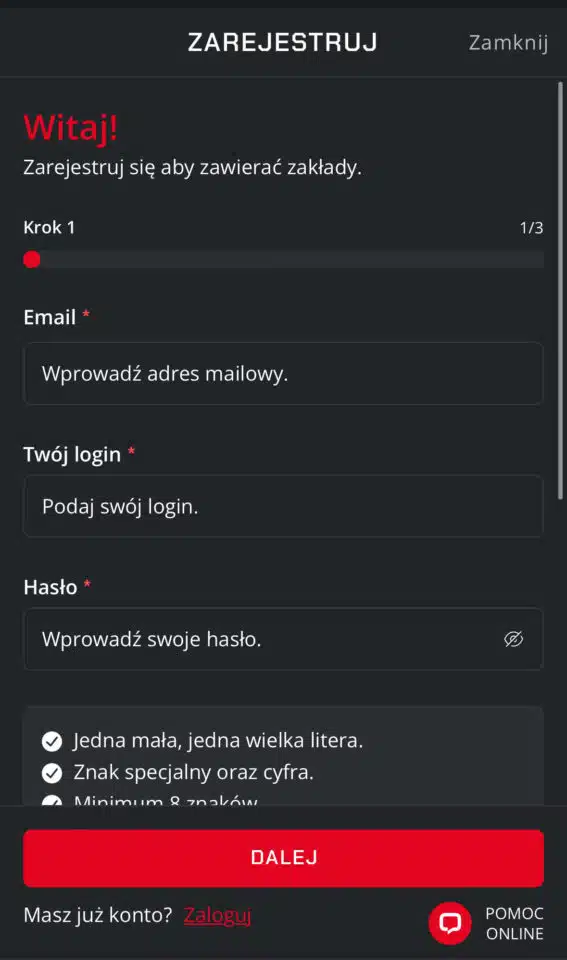
Task: Click the red progress dot for Krok 1
Action: tap(32, 260)
